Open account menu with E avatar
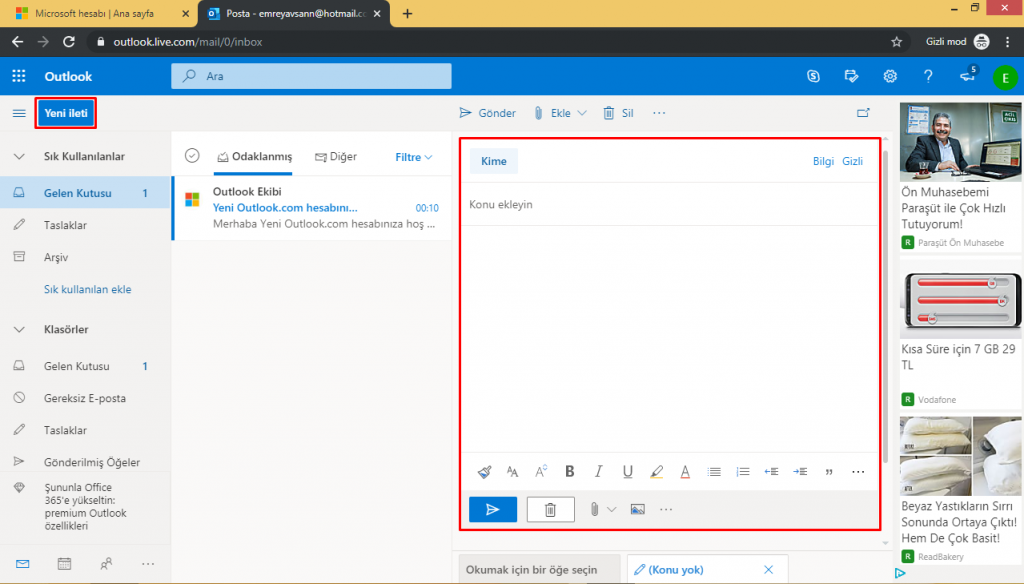Screen dimensions: 1024x584 (x=1005, y=78)
